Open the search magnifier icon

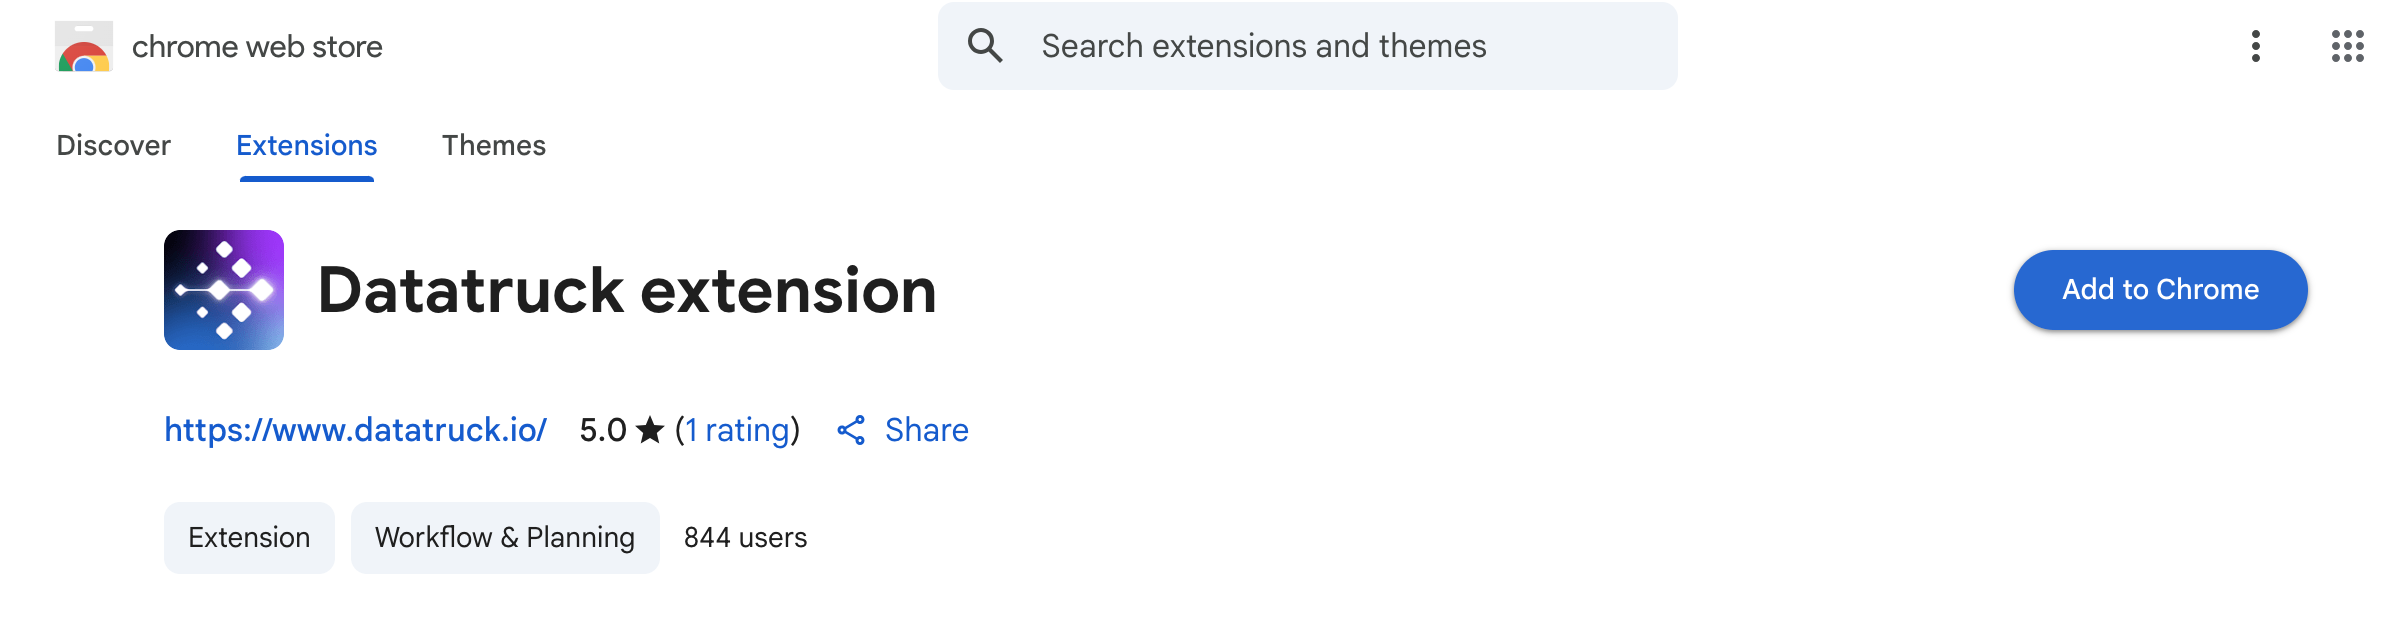(x=987, y=45)
